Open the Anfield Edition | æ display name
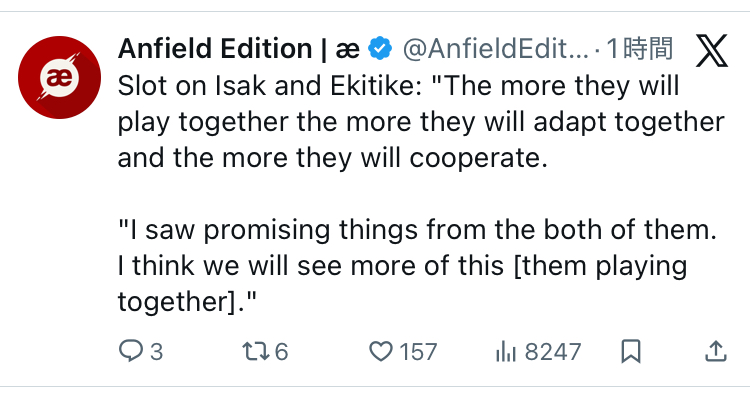 pyautogui.click(x=239, y=48)
